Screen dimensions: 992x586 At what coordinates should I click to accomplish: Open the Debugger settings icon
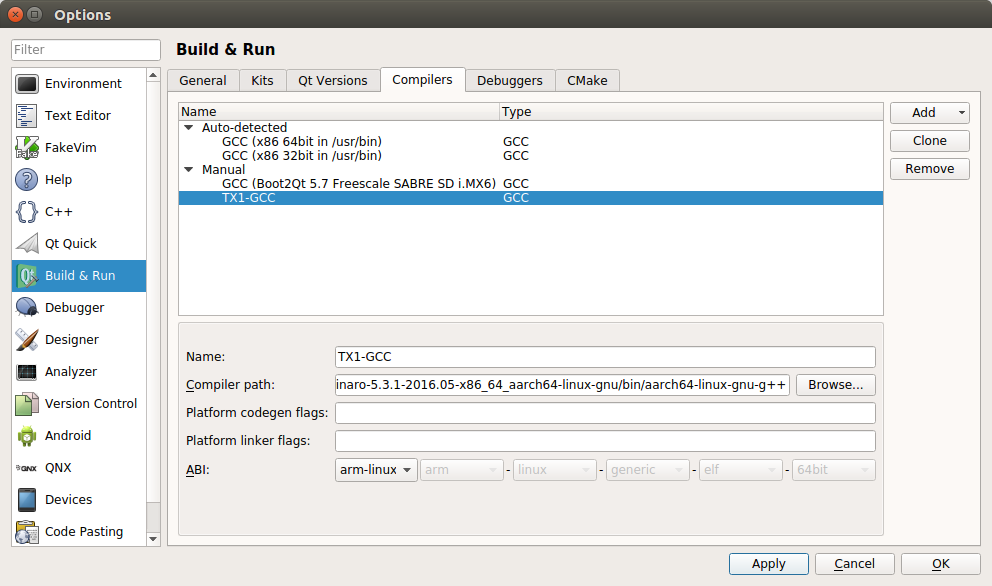point(27,308)
